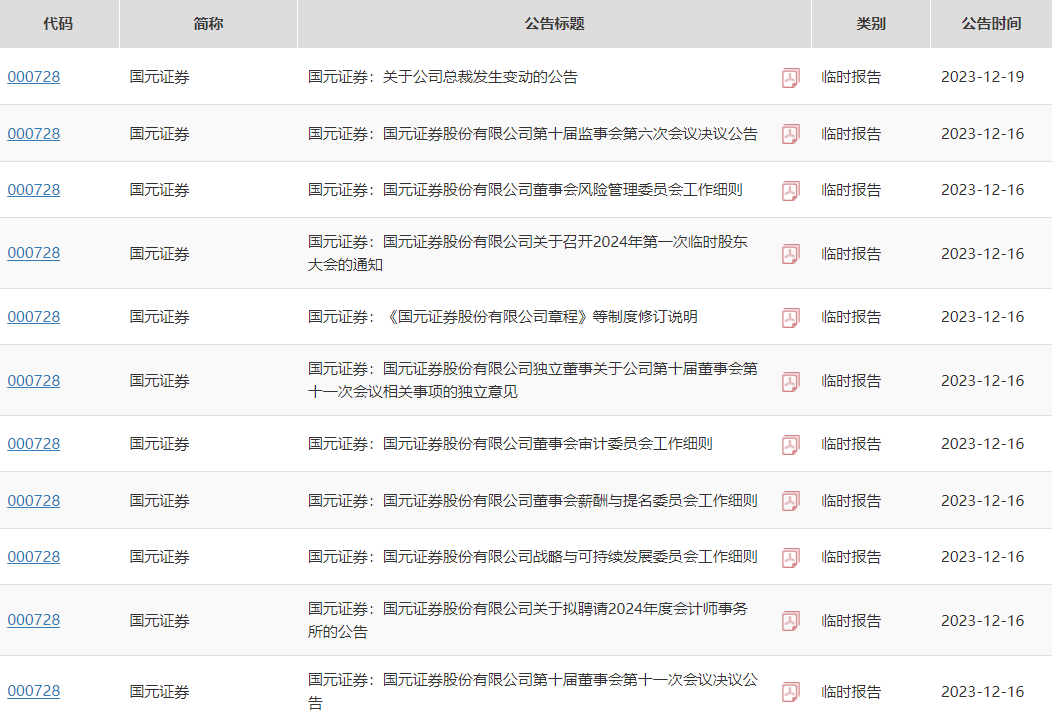Select date 2023-12-19 in 总裁变动 row
The height and width of the screenshot is (724, 1053).
pyautogui.click(x=982, y=77)
